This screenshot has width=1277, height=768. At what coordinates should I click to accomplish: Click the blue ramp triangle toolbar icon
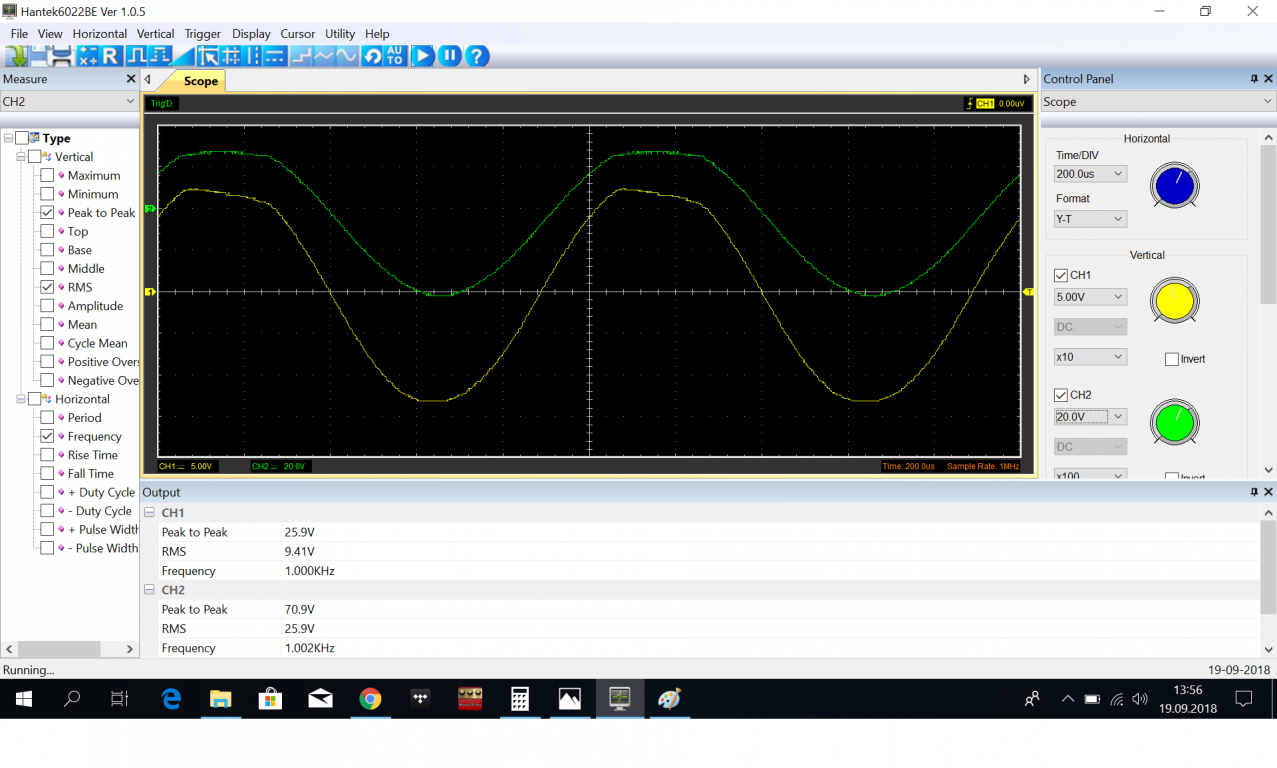tap(184, 56)
